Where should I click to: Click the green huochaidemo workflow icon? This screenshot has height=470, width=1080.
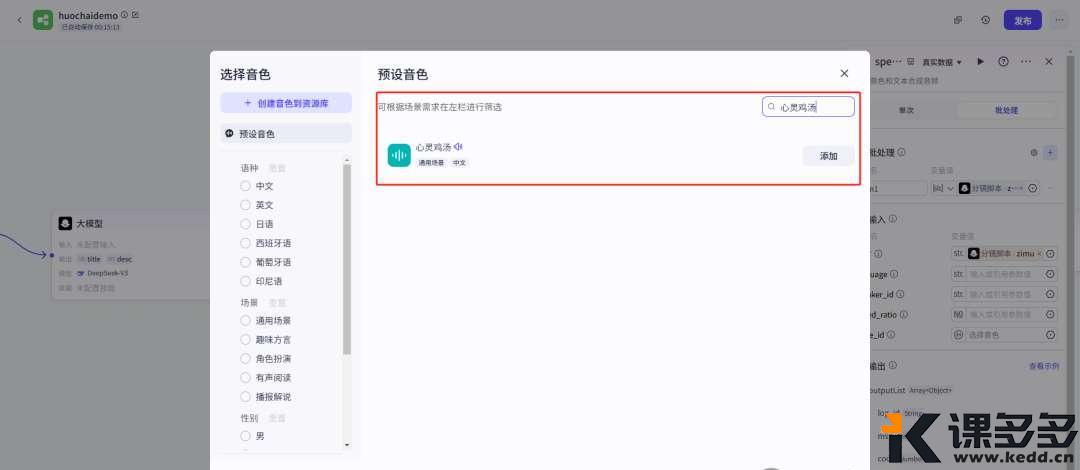coord(43,20)
